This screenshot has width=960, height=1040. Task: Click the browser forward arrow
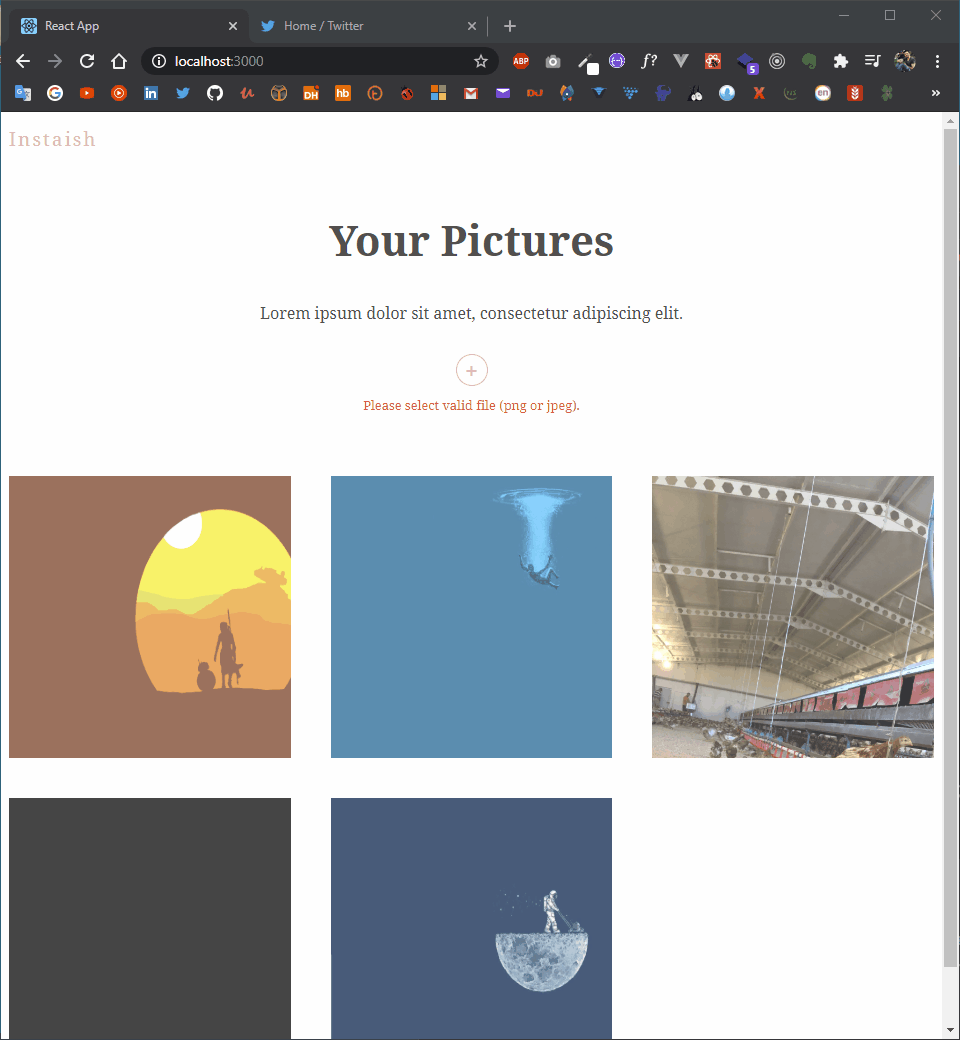coord(55,61)
